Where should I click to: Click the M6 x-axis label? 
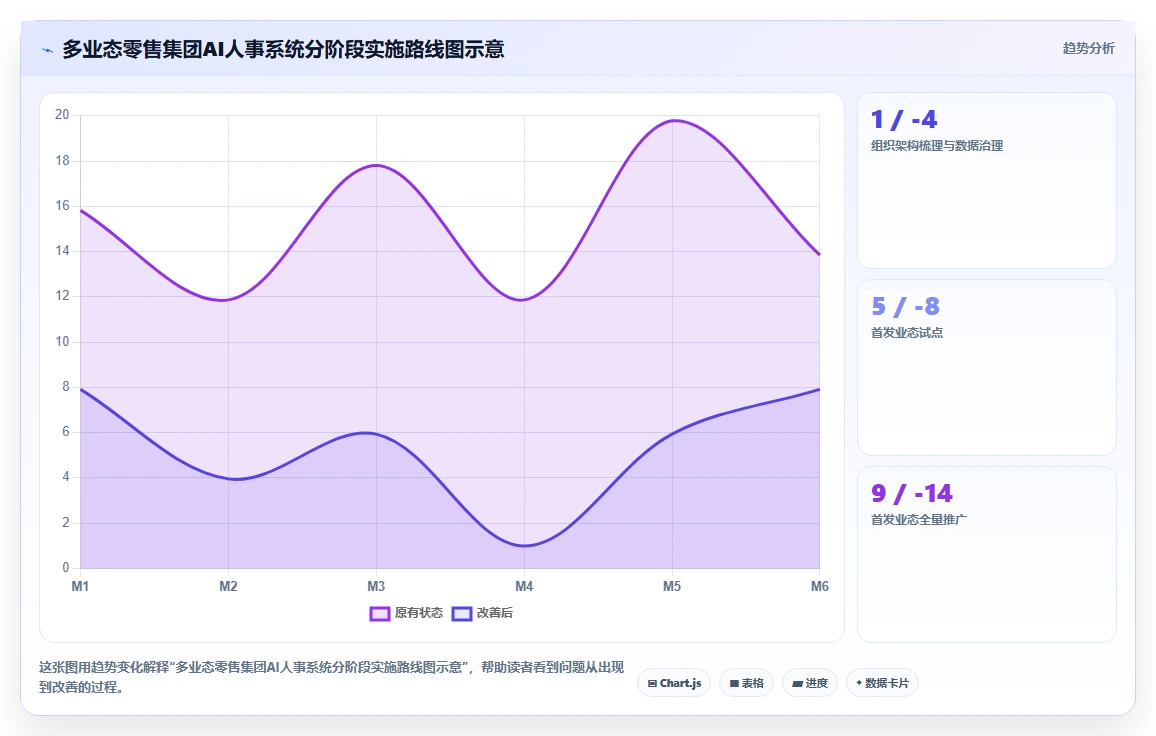(820, 586)
